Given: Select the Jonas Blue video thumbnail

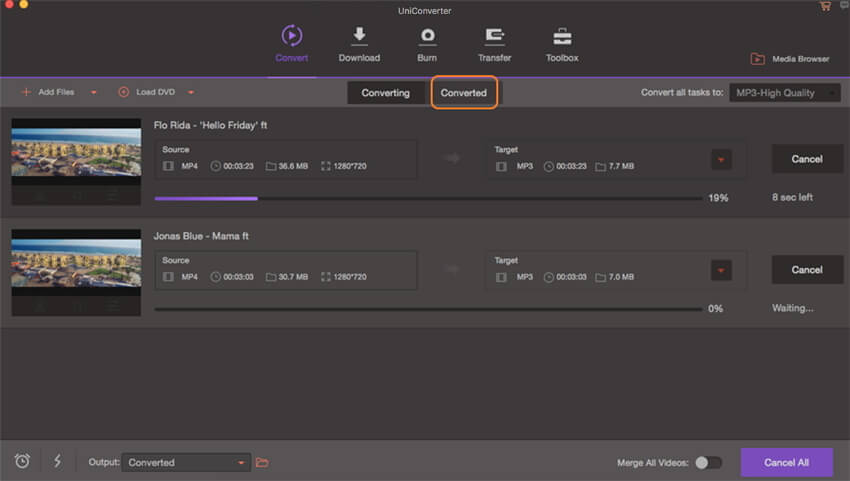Looking at the screenshot, I should point(76,272).
